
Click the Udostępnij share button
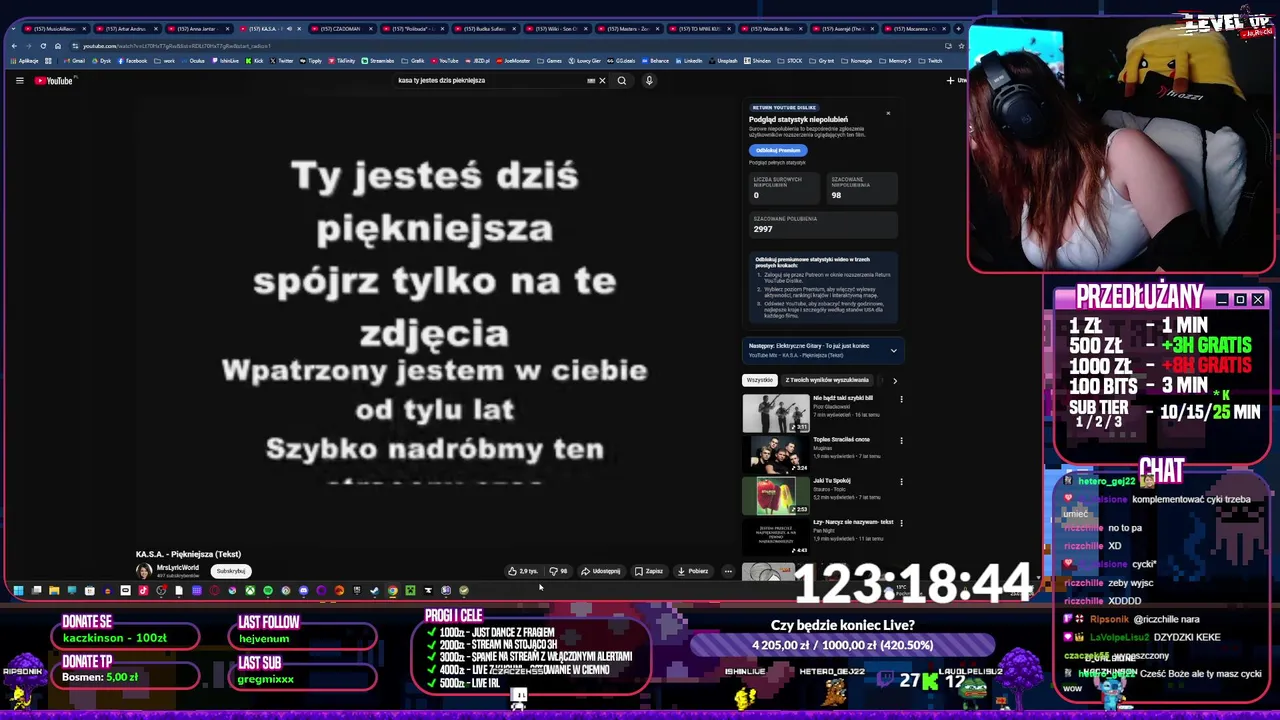click(601, 571)
